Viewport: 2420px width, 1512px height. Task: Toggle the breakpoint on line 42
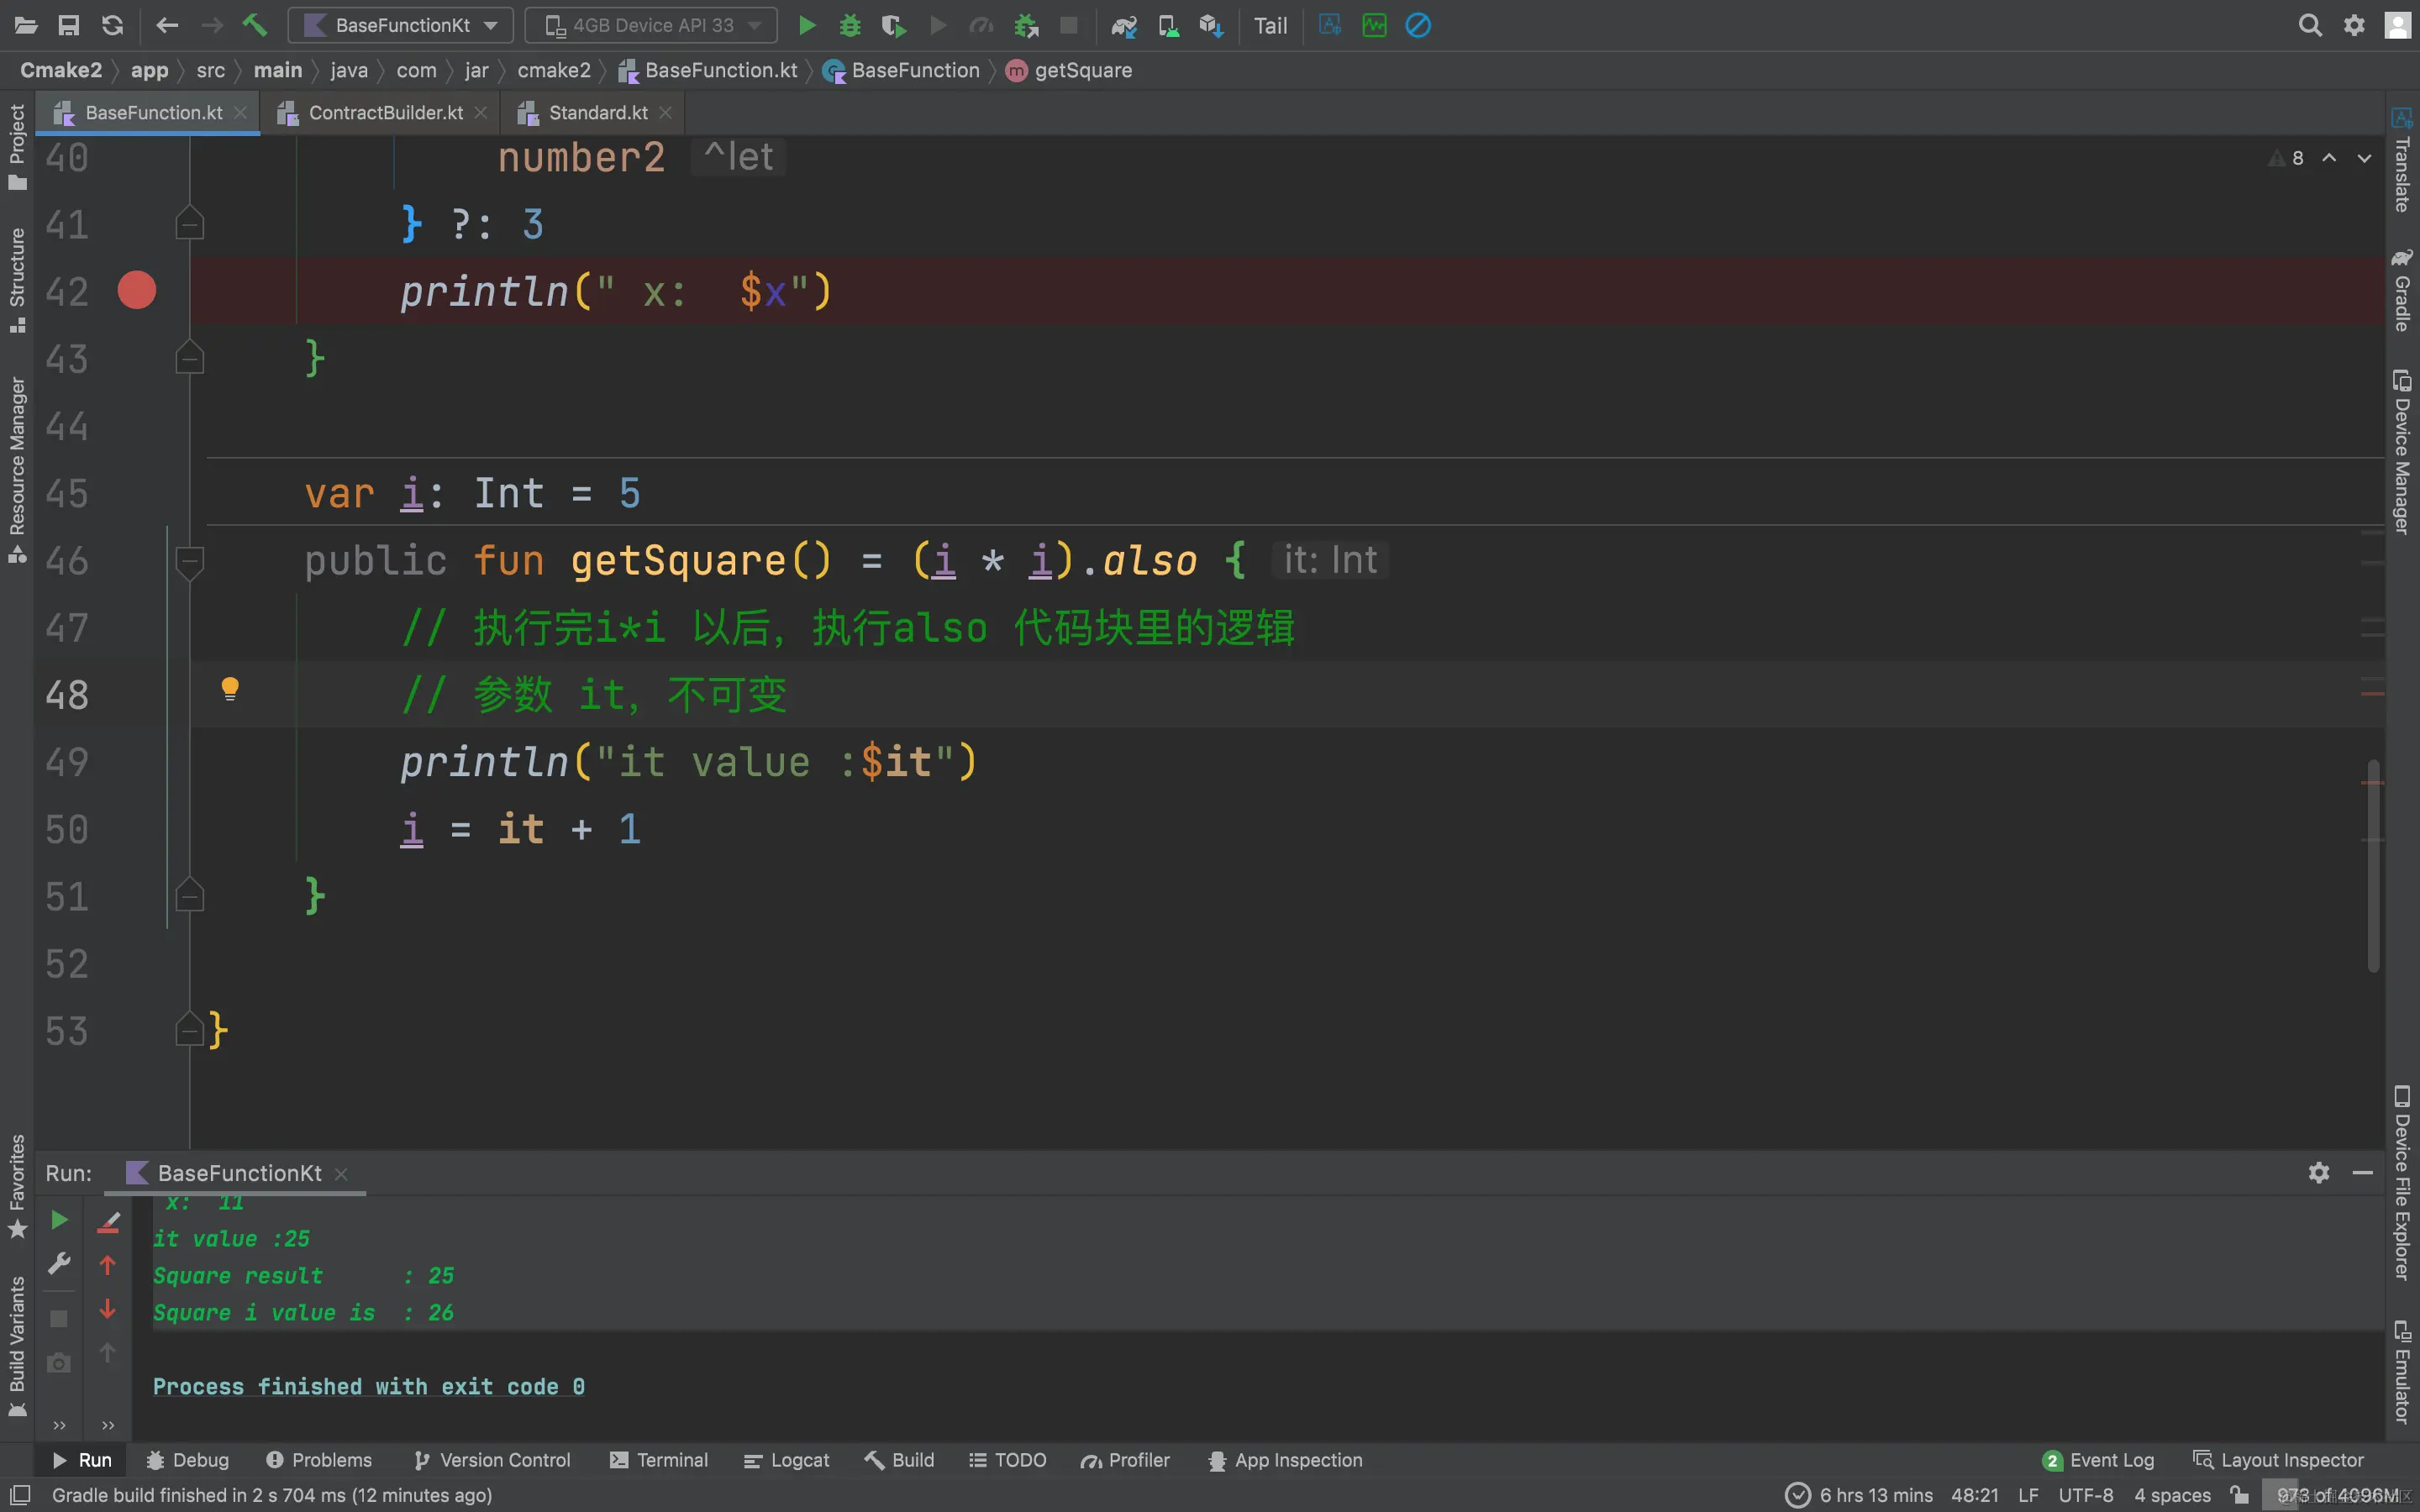[137, 290]
